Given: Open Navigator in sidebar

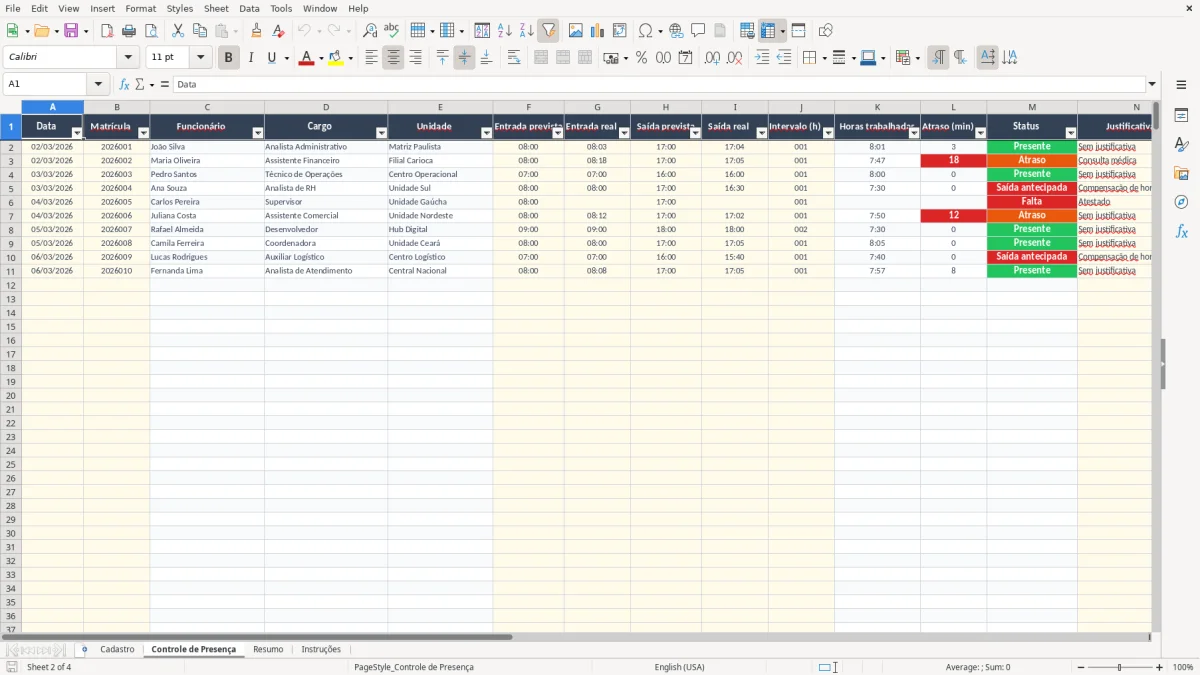Looking at the screenshot, I should pyautogui.click(x=1181, y=203).
